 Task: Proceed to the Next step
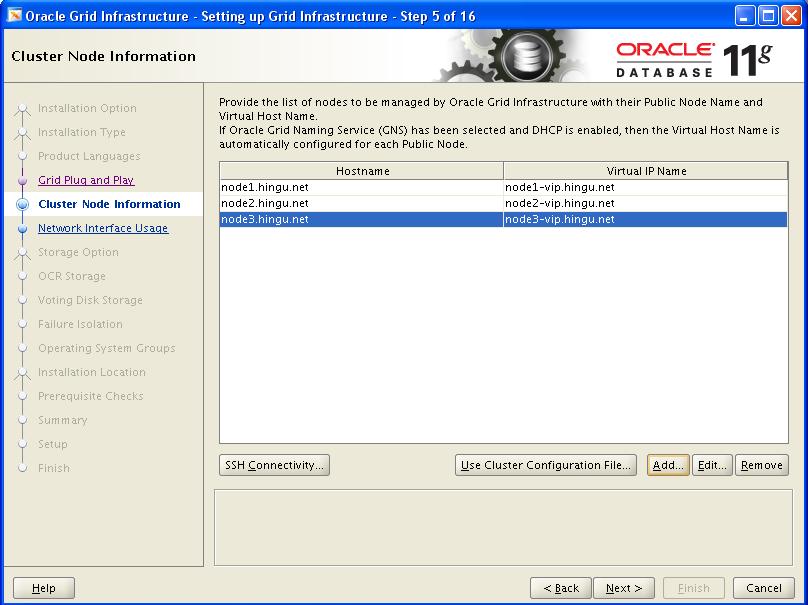tap(624, 588)
